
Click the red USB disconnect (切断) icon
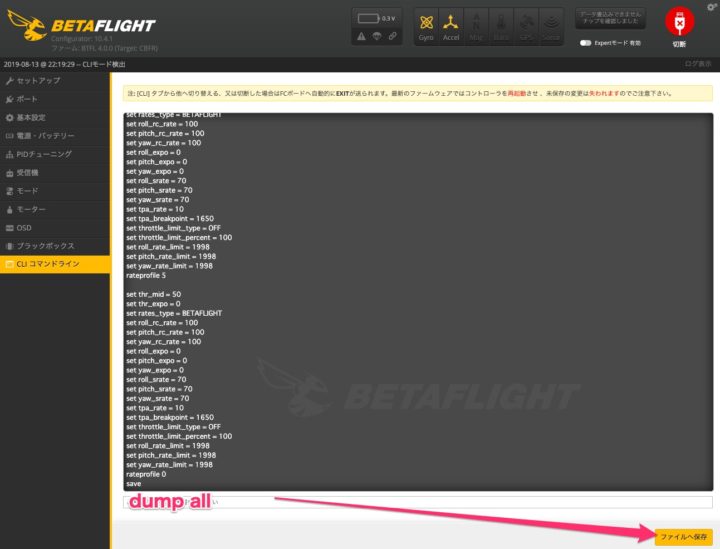[x=679, y=23]
